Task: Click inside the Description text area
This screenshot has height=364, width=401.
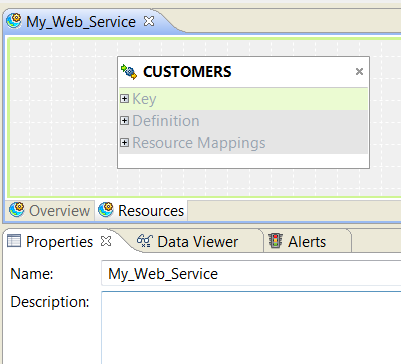Action: [251, 328]
